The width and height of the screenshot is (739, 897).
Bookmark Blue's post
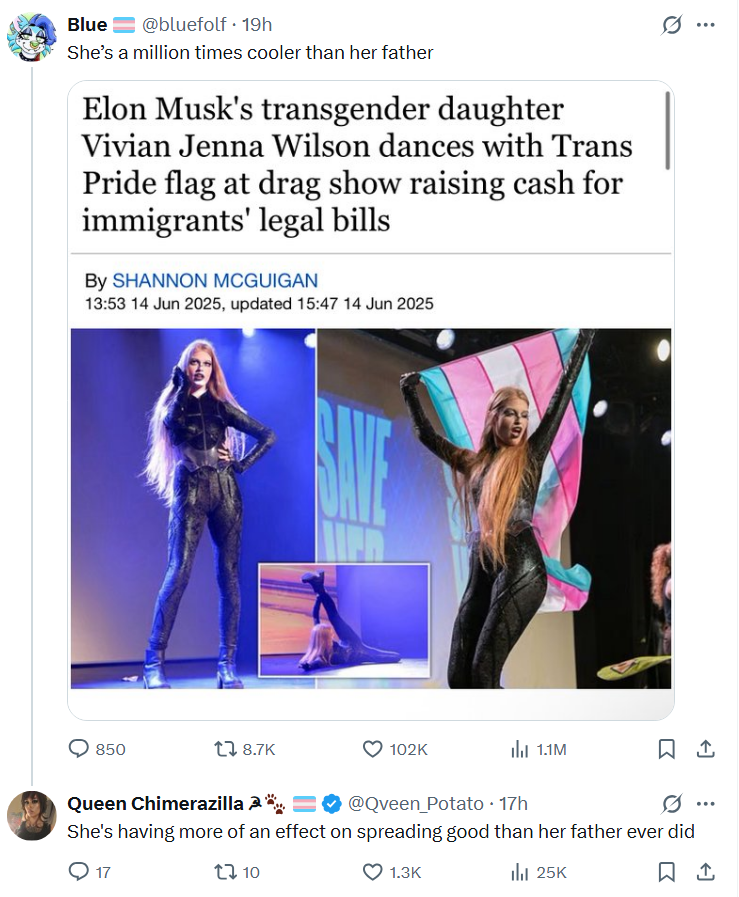click(x=667, y=748)
